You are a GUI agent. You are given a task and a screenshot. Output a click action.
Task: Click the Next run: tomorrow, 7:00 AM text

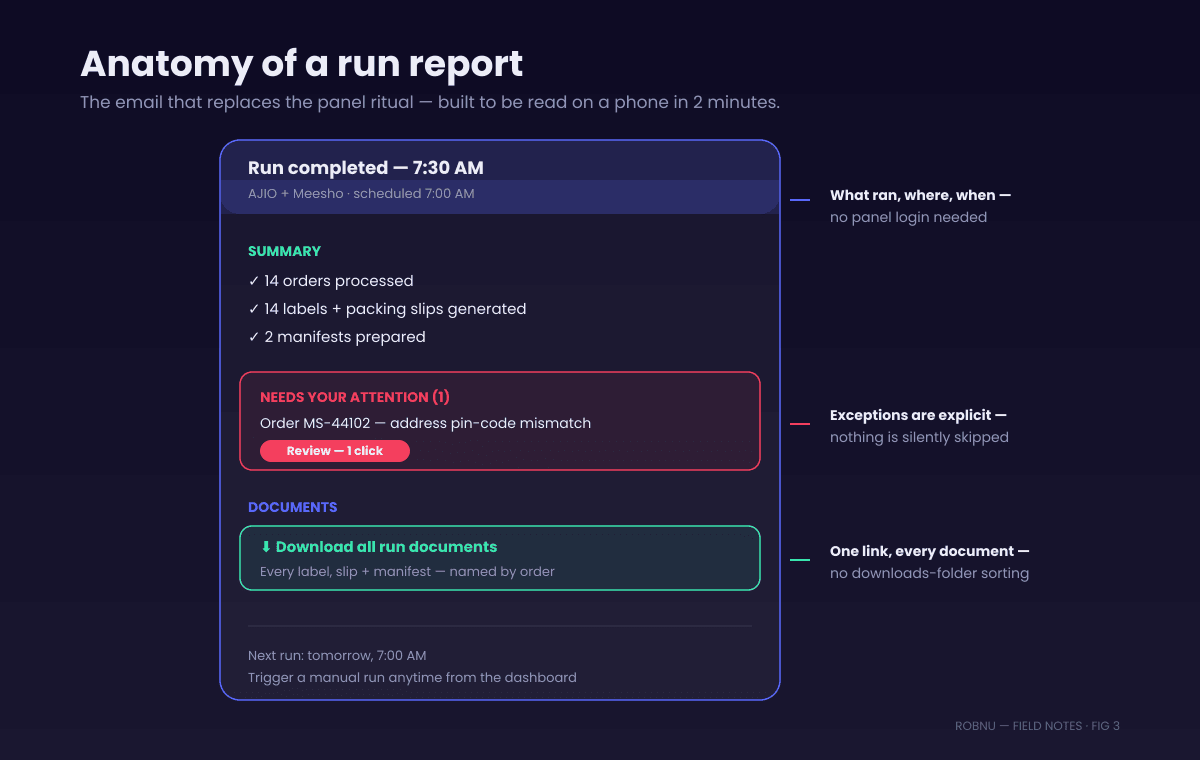pos(337,656)
